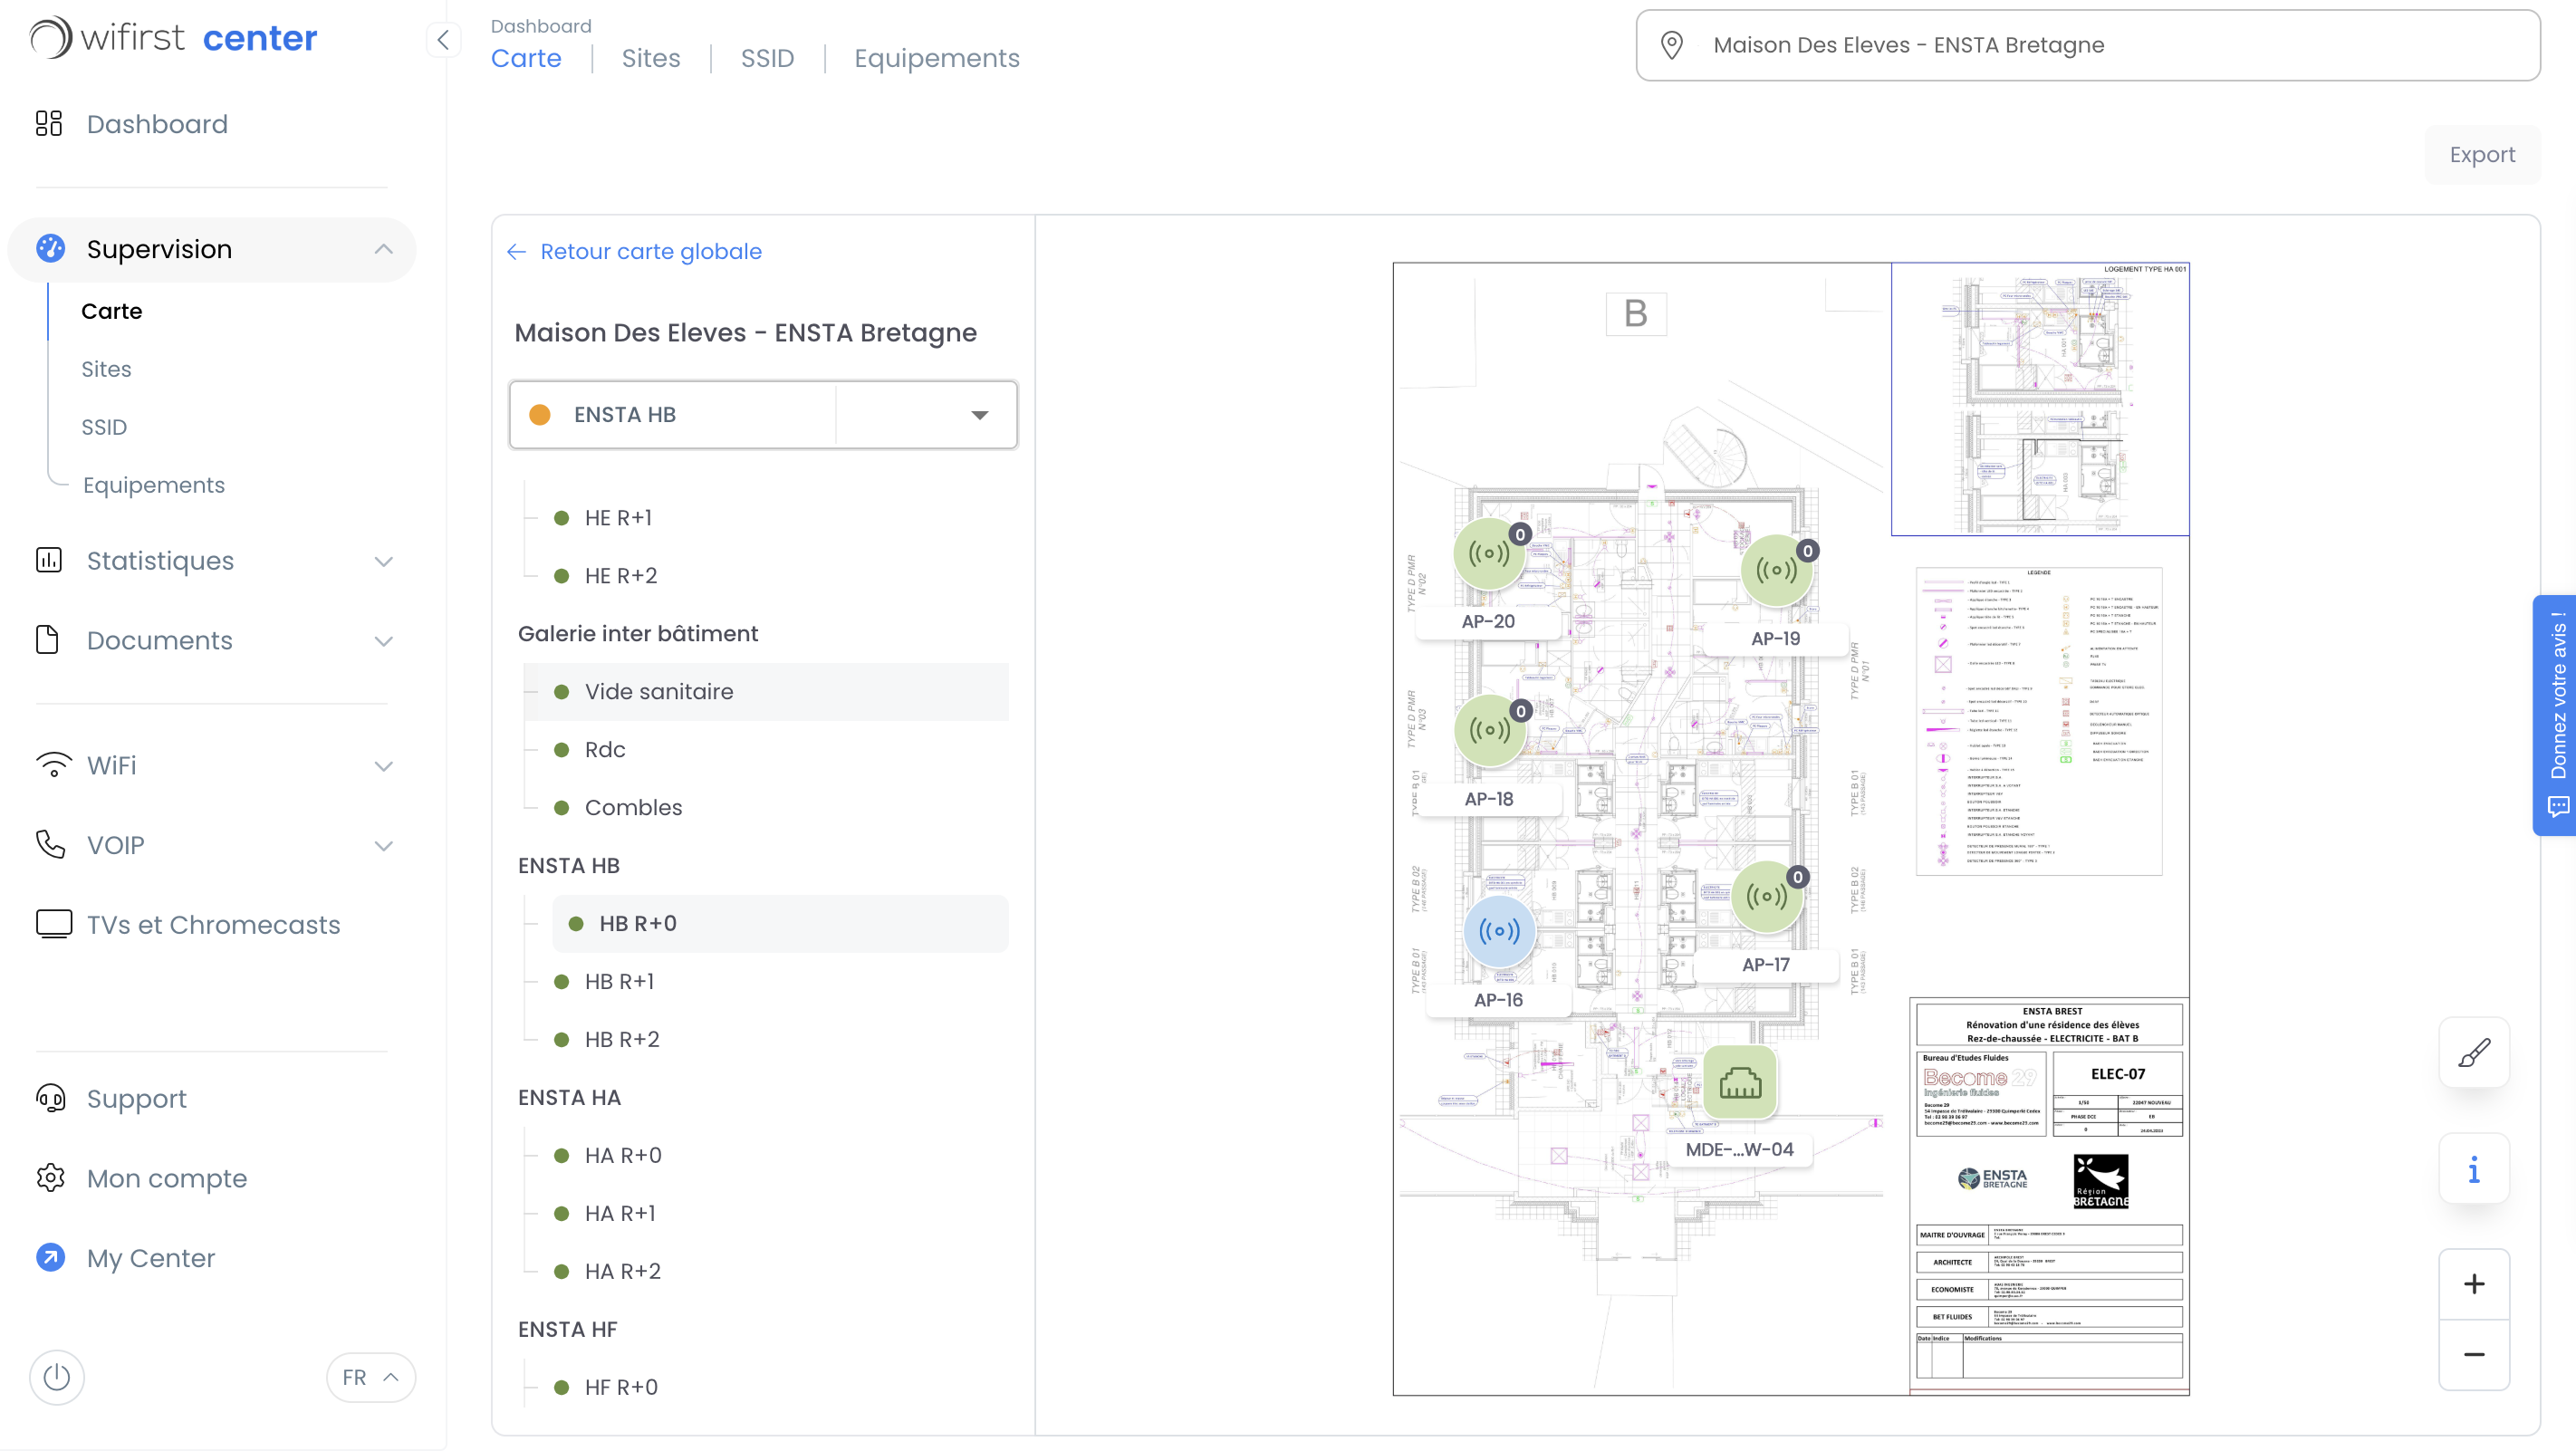
Task: Open TVs et Chromecasts section
Action: point(211,925)
